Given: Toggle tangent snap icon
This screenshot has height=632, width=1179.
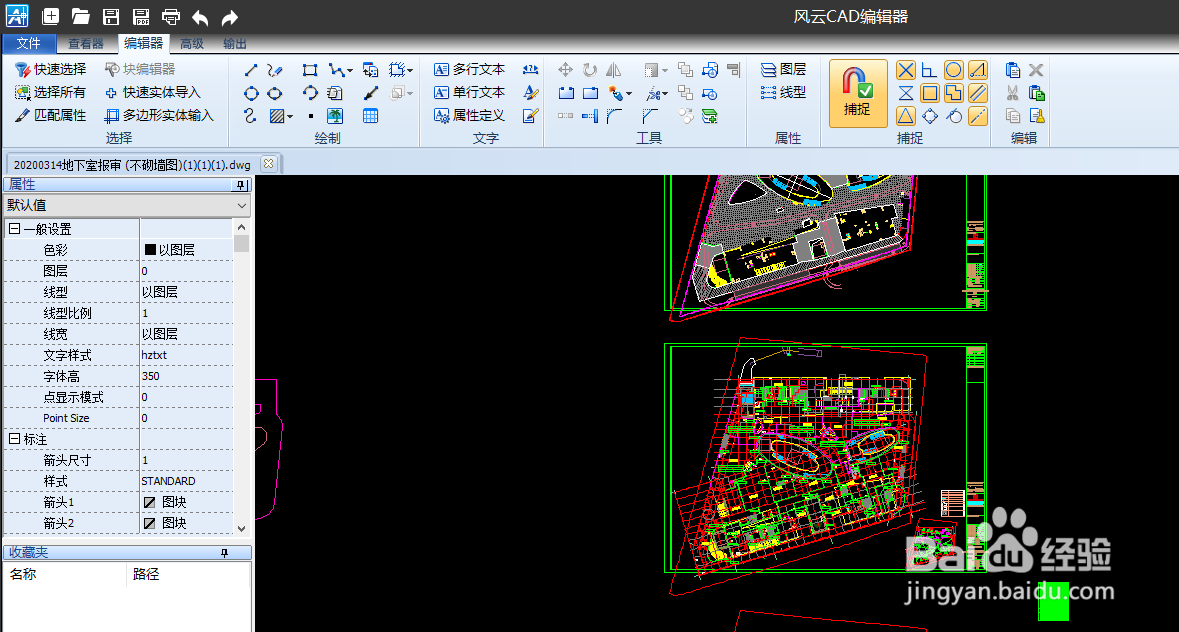Looking at the screenshot, I should coord(954,116).
